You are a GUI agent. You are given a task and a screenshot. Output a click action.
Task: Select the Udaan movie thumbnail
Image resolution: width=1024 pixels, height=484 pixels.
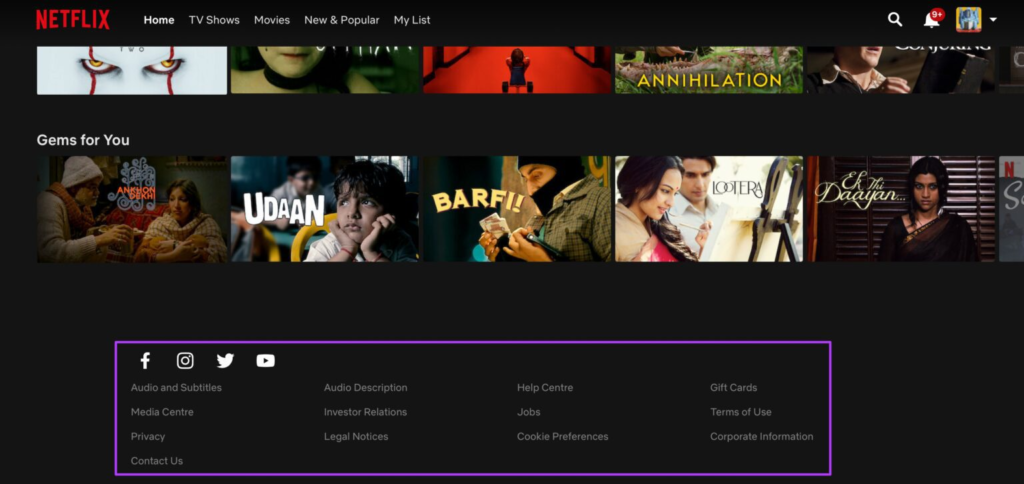(x=324, y=209)
